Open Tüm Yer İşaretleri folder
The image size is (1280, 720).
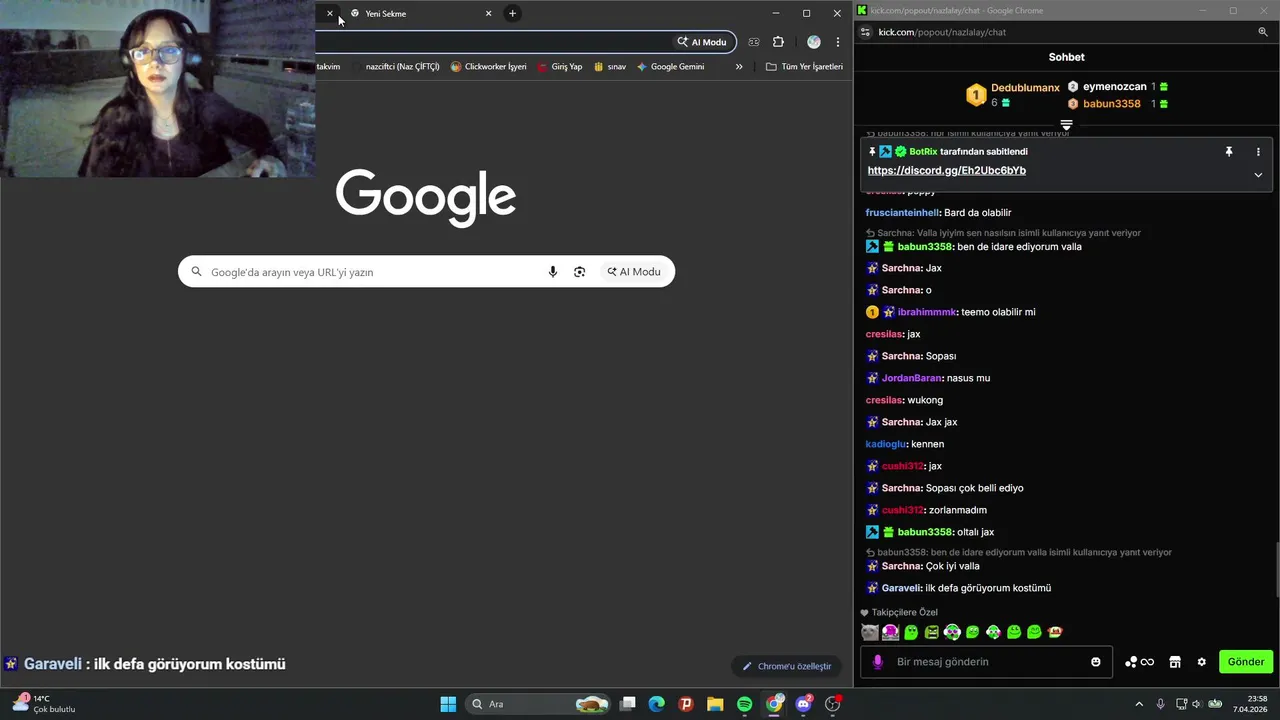click(x=804, y=67)
